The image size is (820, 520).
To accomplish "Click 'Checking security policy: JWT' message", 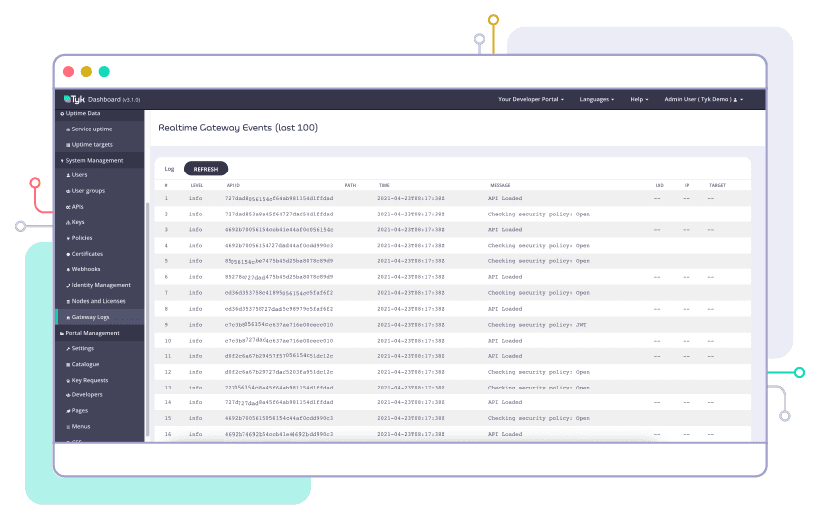I will coord(537,325).
